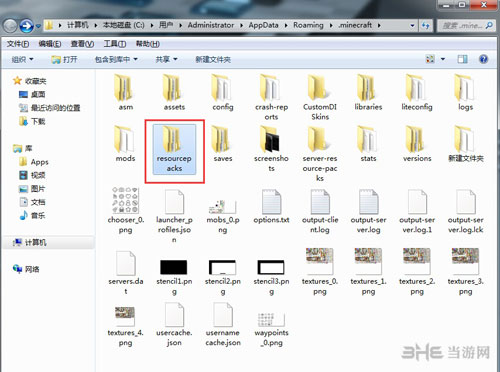Select the stencil1.png thumbnail
This screenshot has height=372, width=500.
click(174, 267)
